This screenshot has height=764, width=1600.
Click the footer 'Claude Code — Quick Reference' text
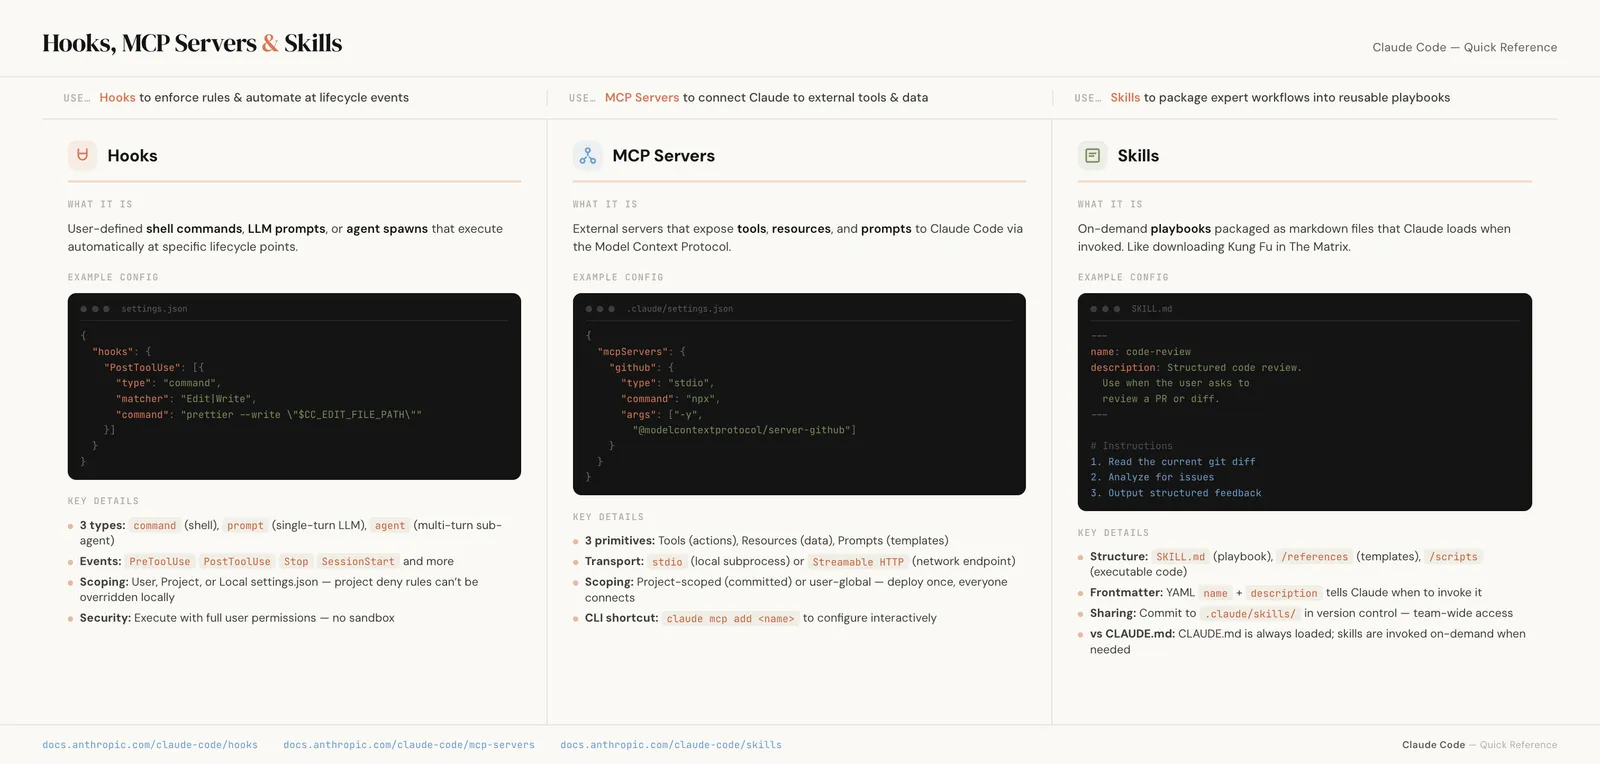coord(1479,745)
